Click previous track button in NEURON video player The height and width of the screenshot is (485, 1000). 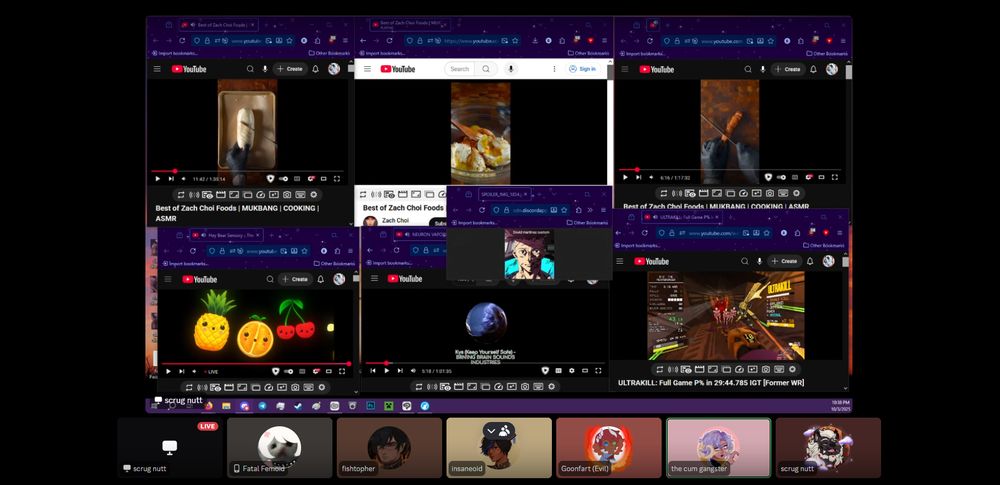click(373, 370)
